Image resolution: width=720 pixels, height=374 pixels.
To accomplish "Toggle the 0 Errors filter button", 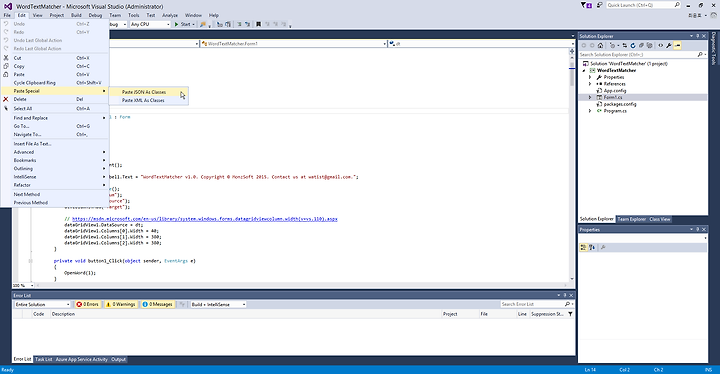I will [87, 304].
